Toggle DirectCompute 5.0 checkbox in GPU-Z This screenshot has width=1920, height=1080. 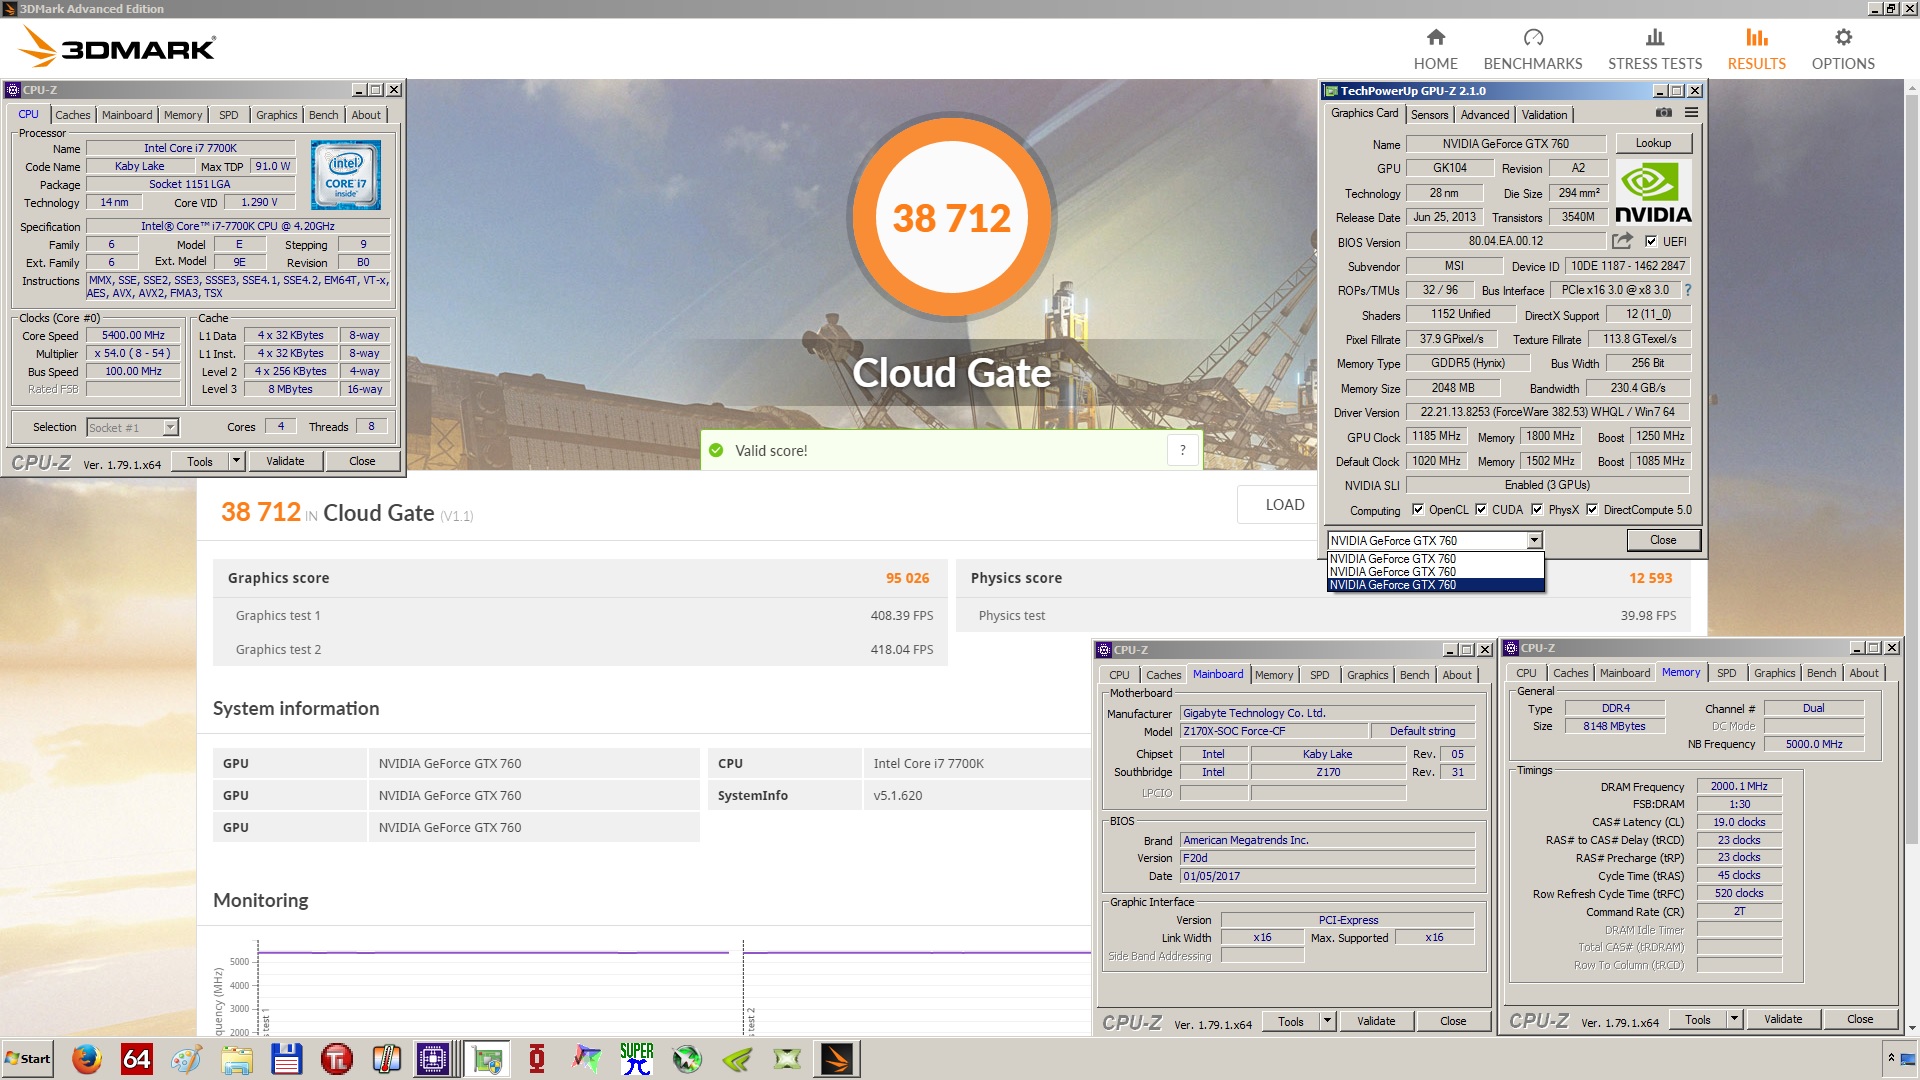coord(1592,509)
